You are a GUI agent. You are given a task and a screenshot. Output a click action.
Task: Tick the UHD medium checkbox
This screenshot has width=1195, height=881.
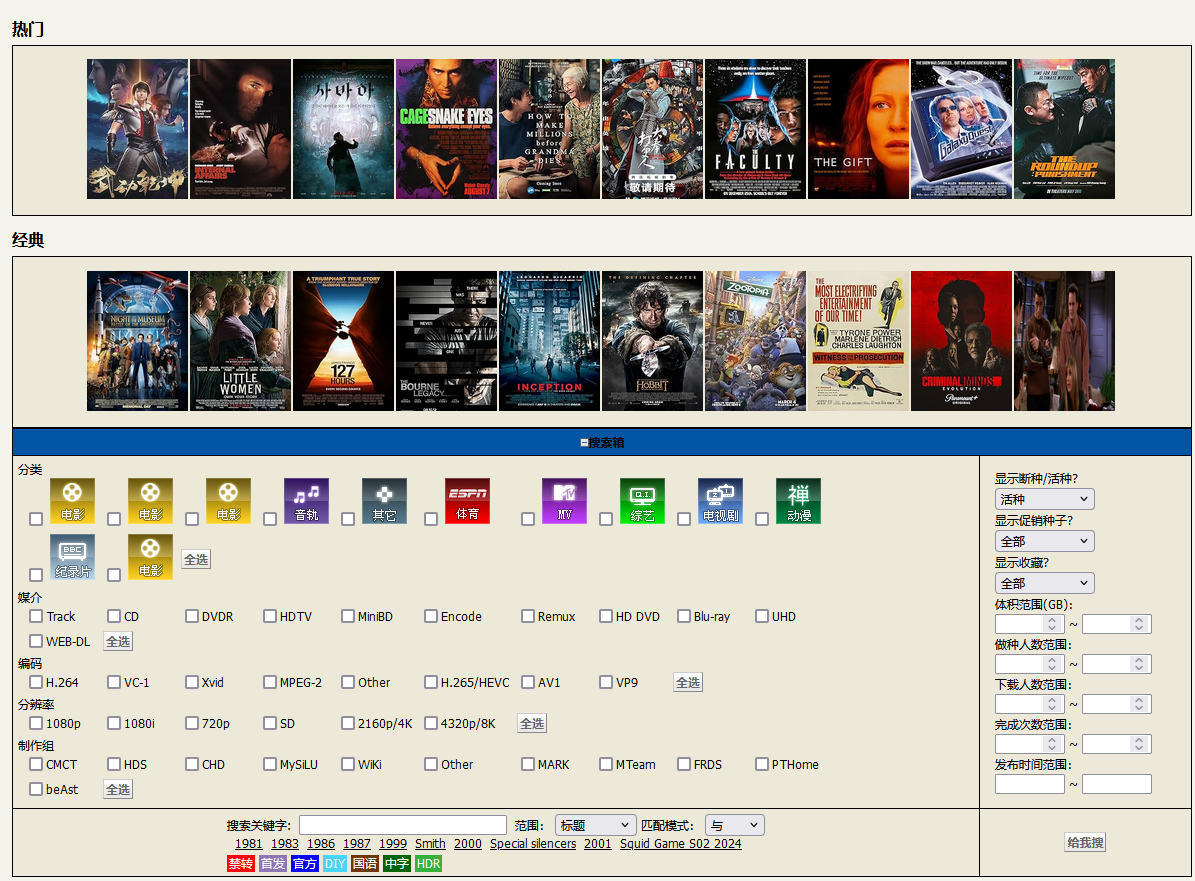[x=761, y=616]
